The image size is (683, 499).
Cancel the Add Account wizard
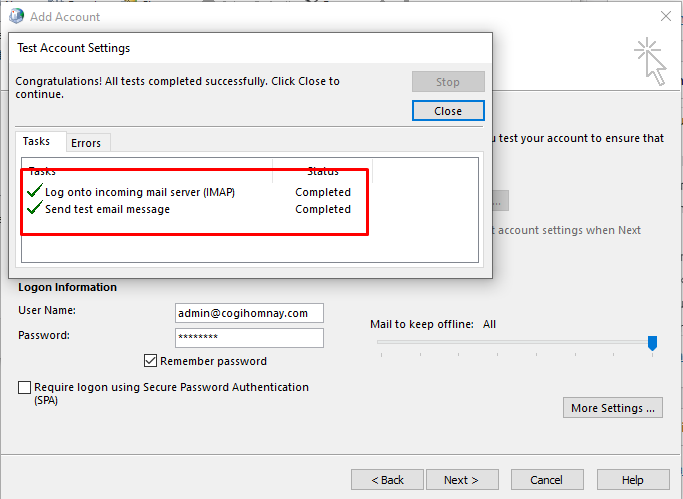tap(547, 480)
